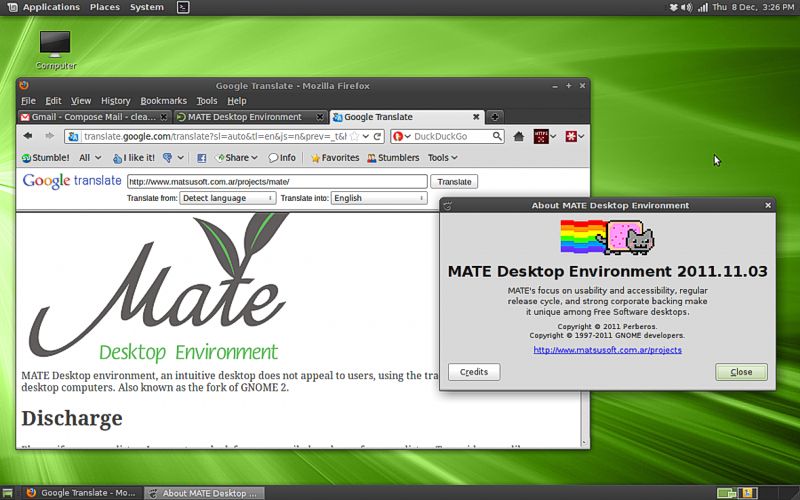
Task: Open the search engine selector dropdown
Action: [x=408, y=136]
